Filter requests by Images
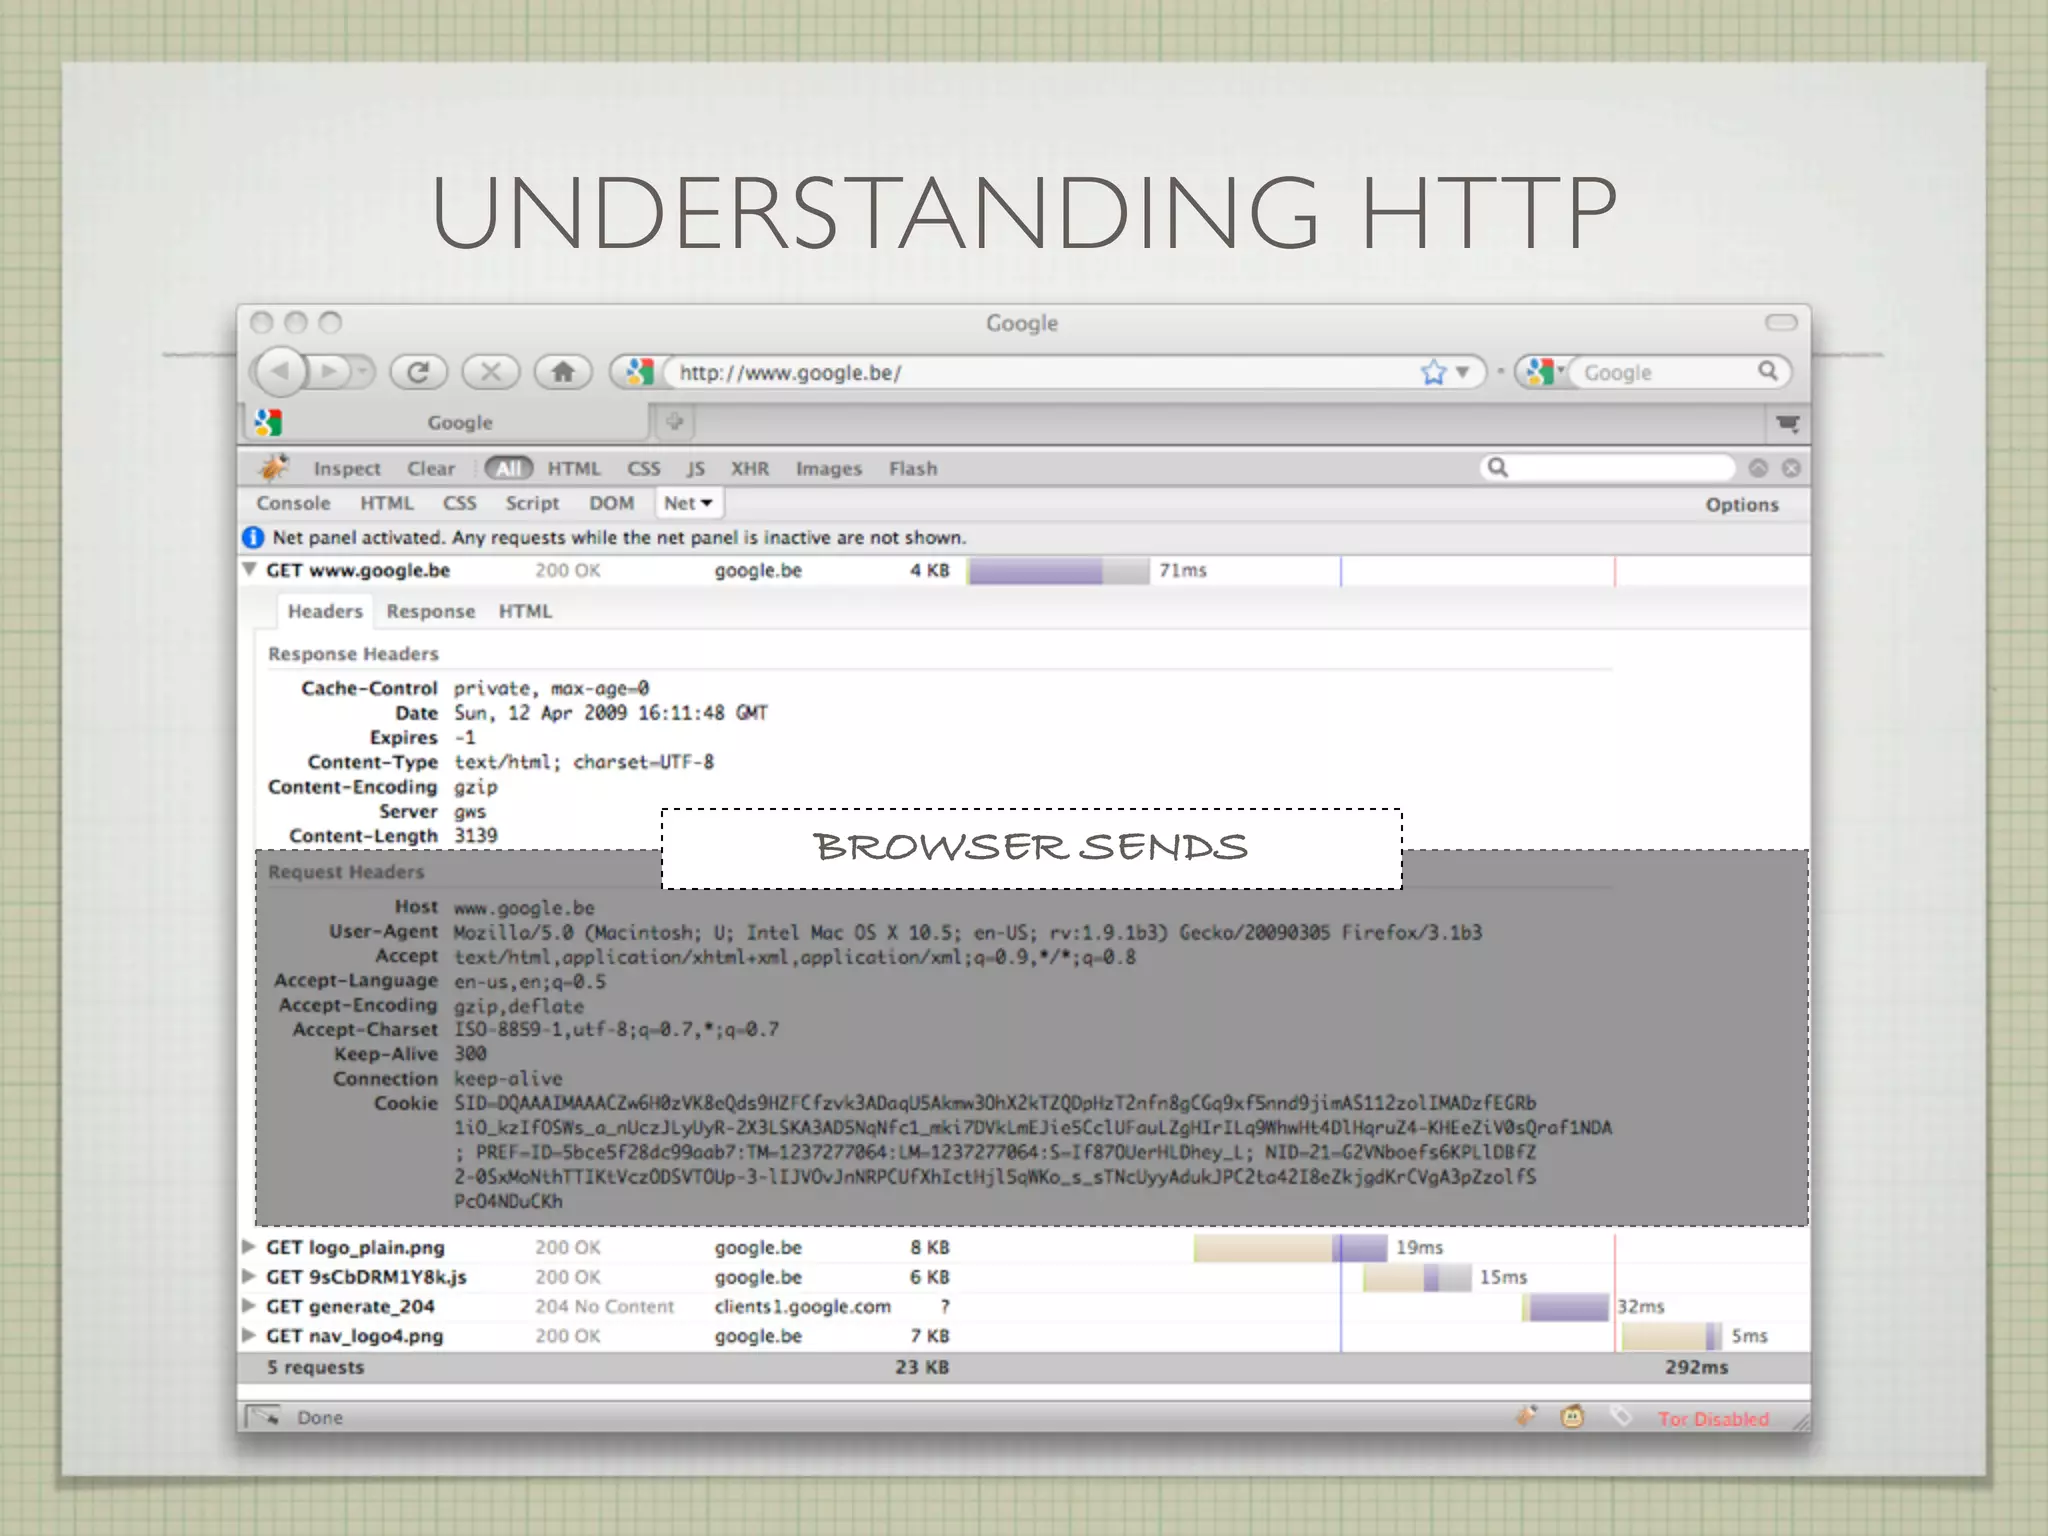Image resolution: width=2048 pixels, height=1536 pixels. [829, 468]
